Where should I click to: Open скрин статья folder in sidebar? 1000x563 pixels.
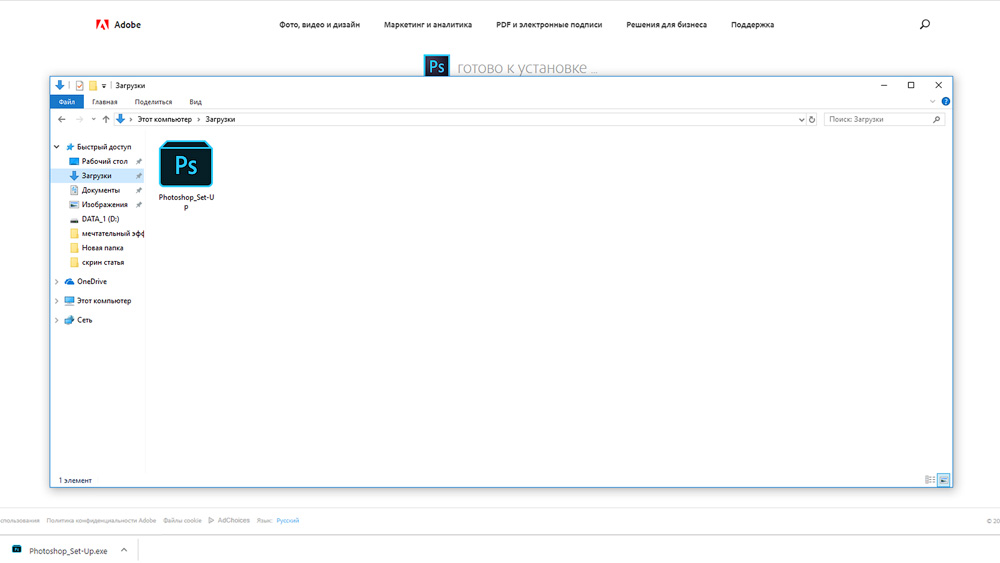[103, 262]
